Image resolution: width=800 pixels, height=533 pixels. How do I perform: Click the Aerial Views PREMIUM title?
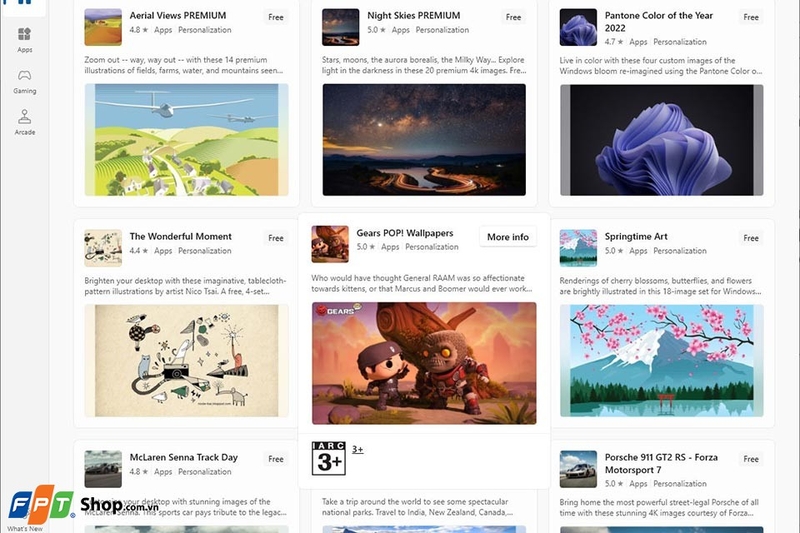tap(178, 15)
